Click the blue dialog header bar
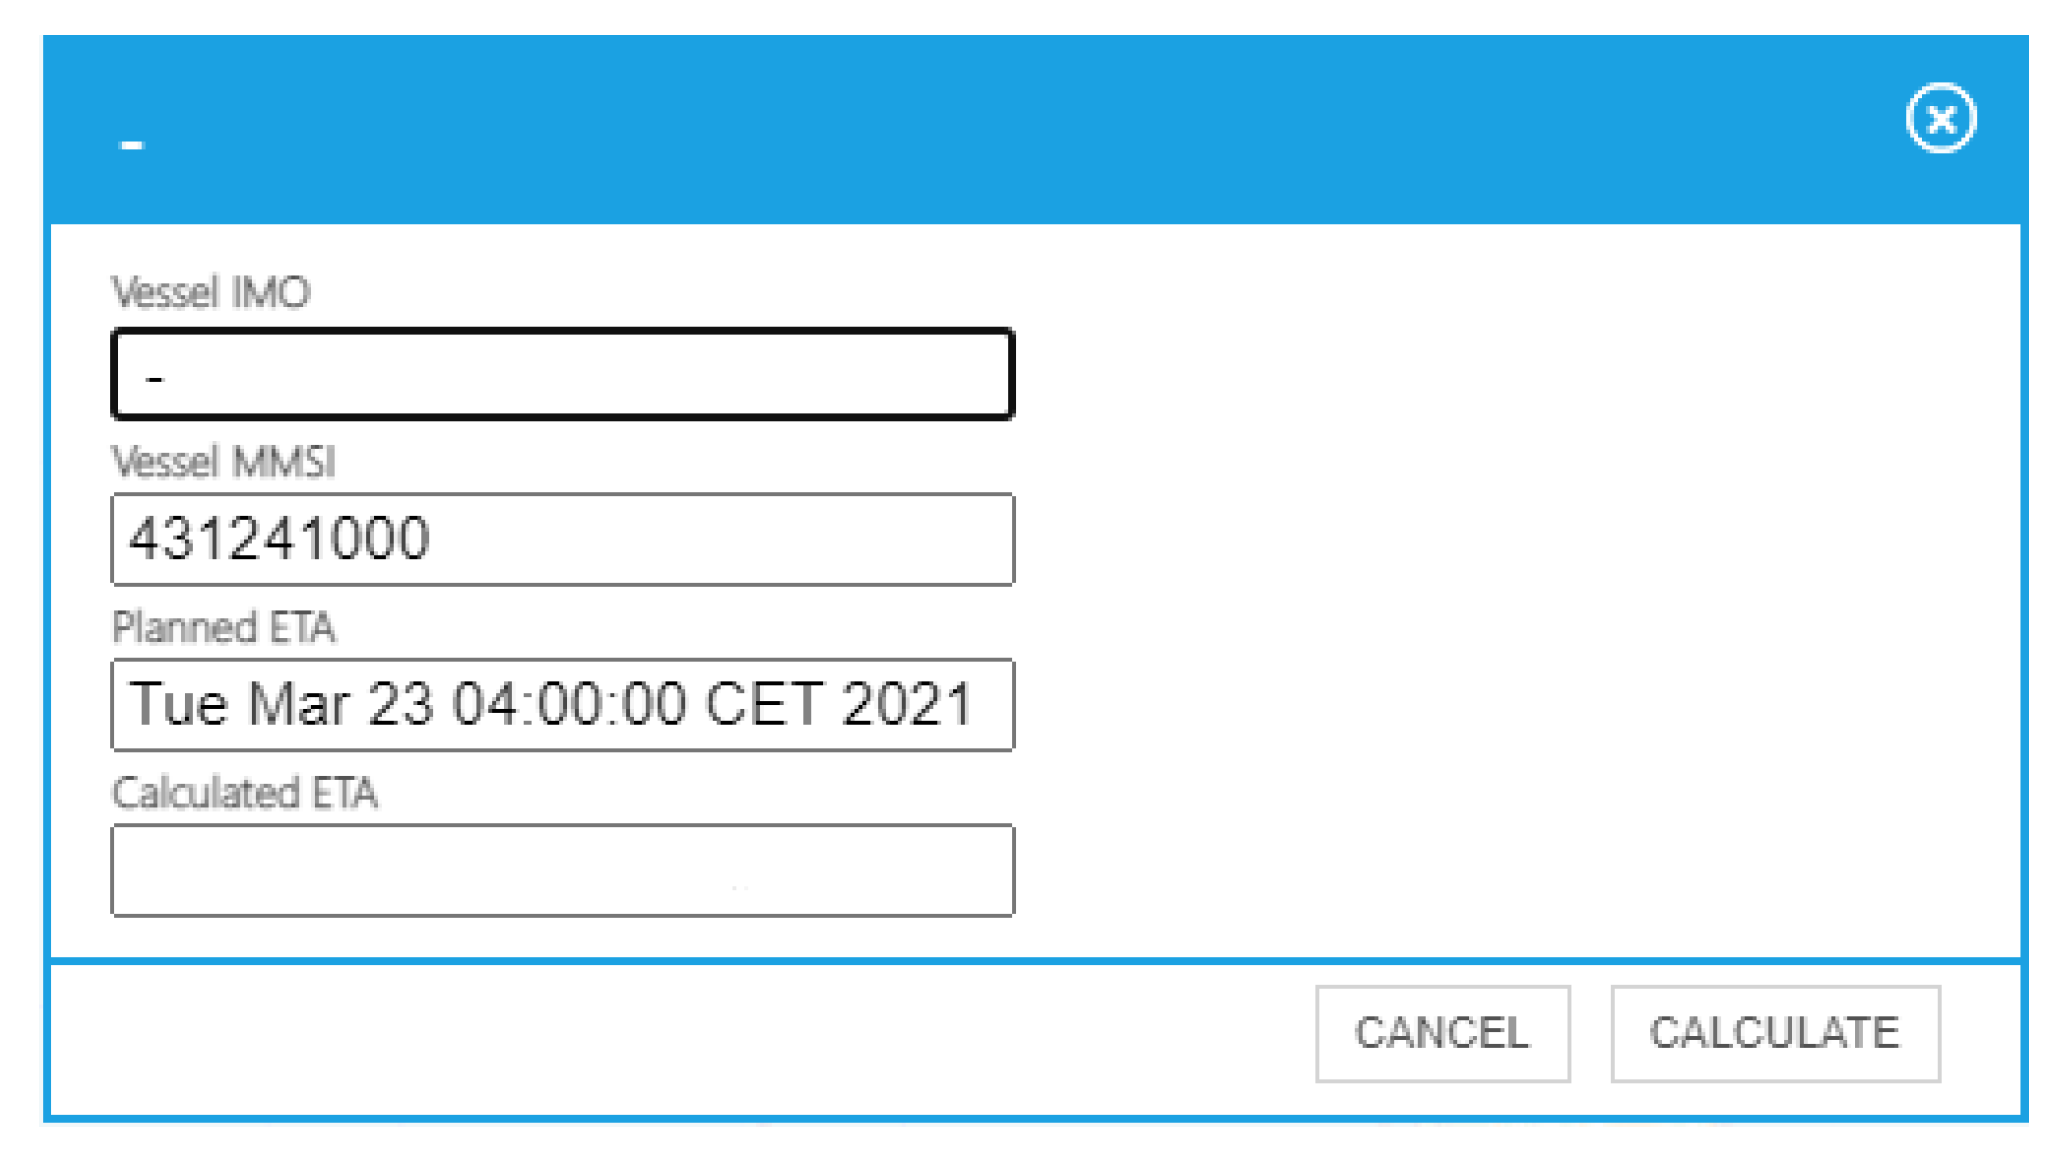The height and width of the screenshot is (1160, 2066). click(1000, 130)
